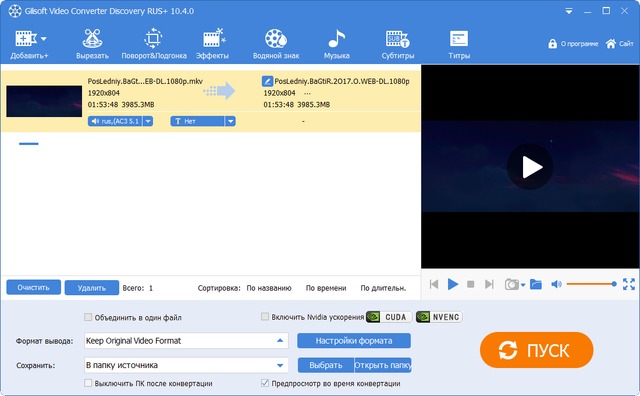The image size is (640, 396).
Task: Enable Выключить ПК после конвертации checkbox
Action: pos(88,383)
